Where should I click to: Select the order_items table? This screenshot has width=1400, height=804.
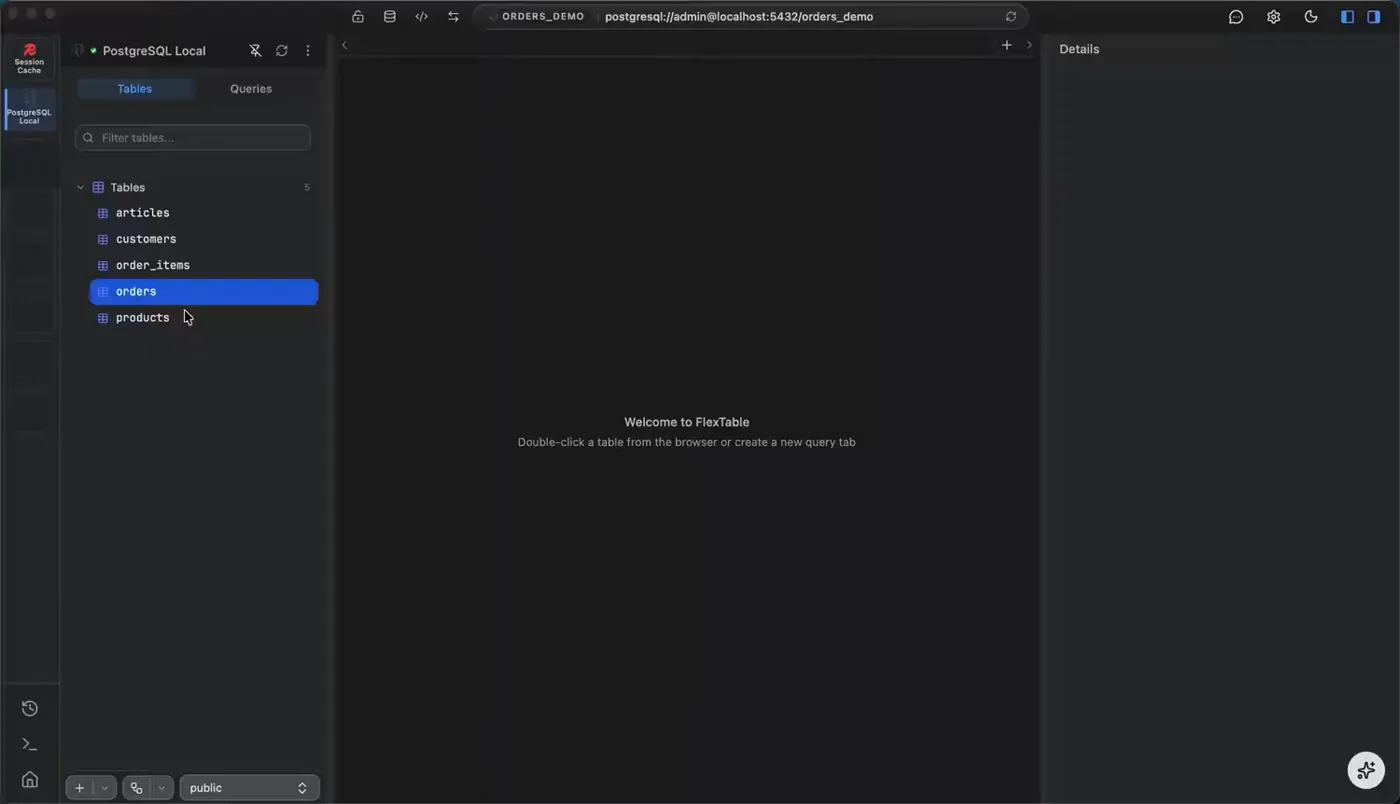click(204, 265)
